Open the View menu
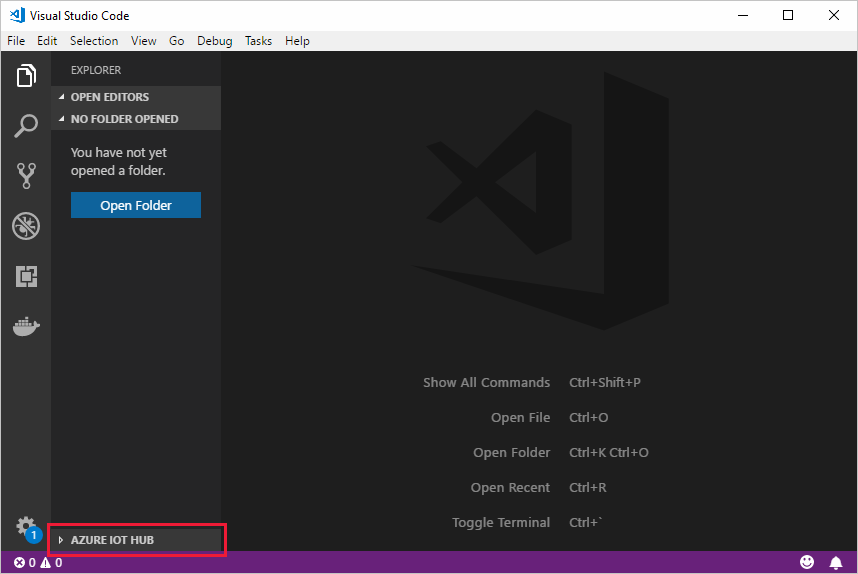The image size is (858, 574). coord(143,41)
